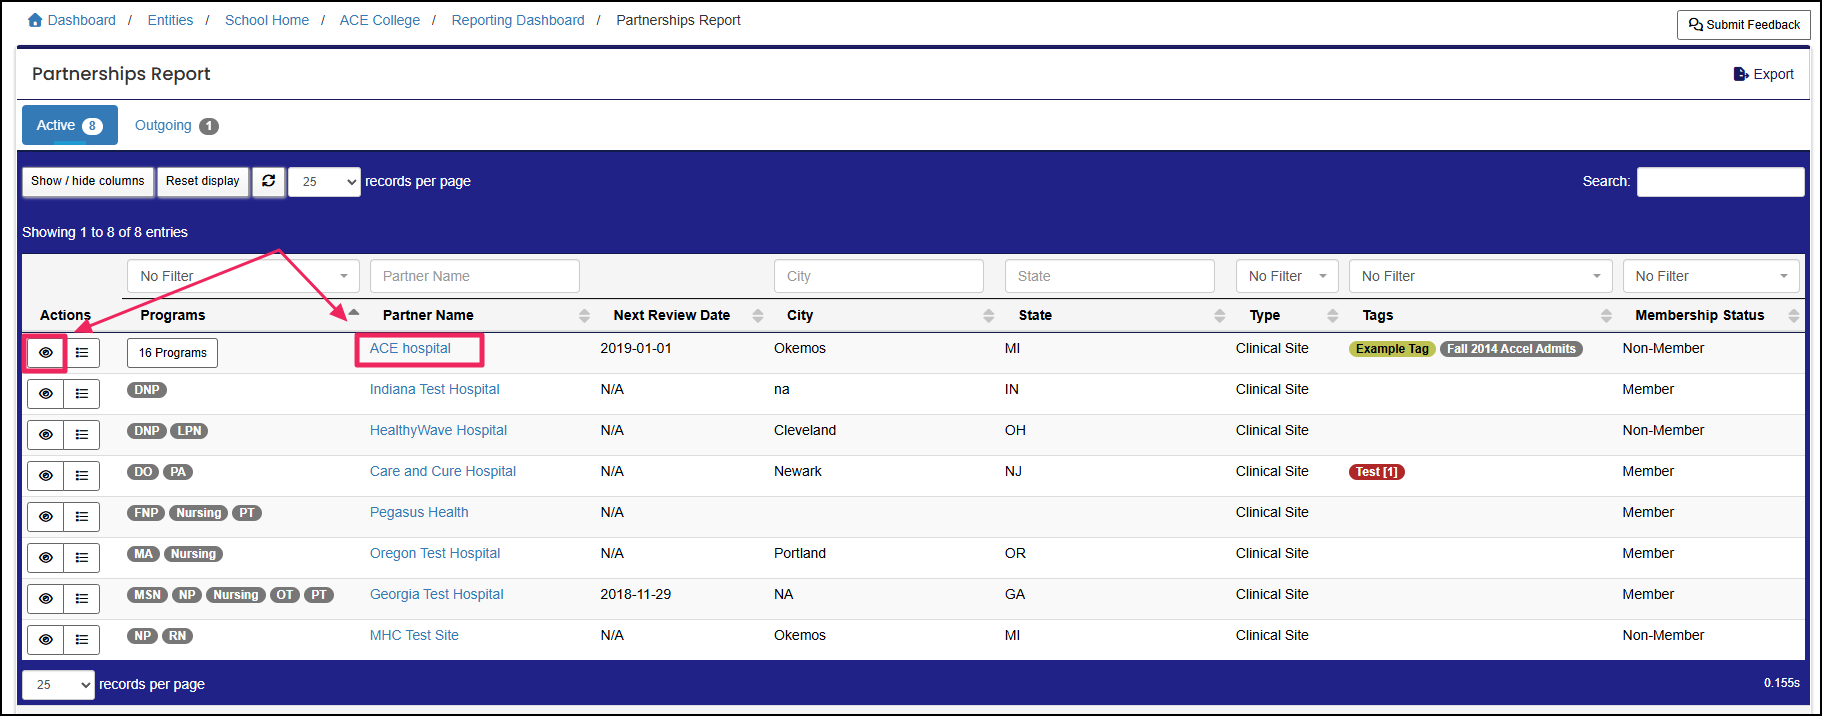
Task: View HealthyWave Hospital via eye icon
Action: tap(46, 435)
